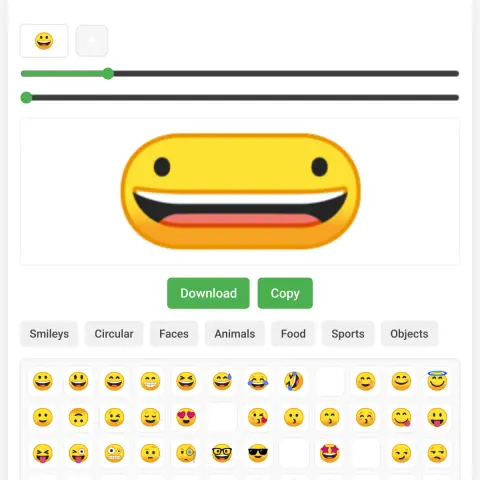Pick the sunglasses emoji

pos(258,453)
